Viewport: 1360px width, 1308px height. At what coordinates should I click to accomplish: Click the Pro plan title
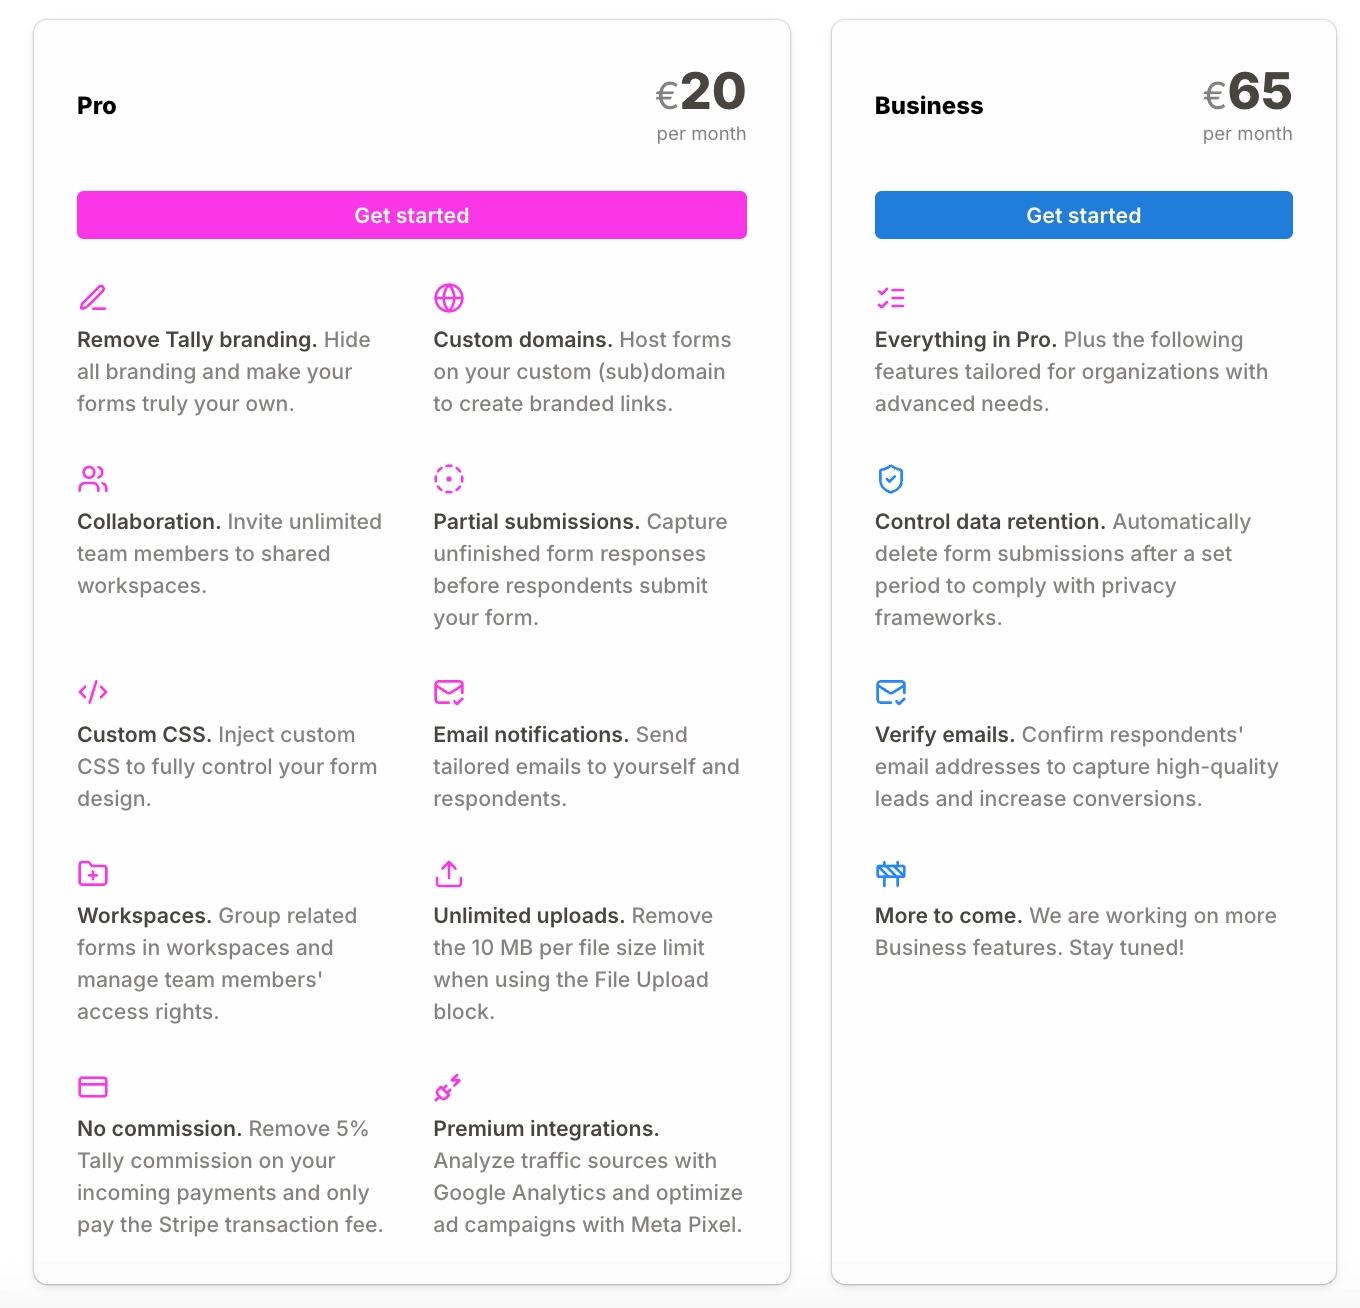[97, 106]
